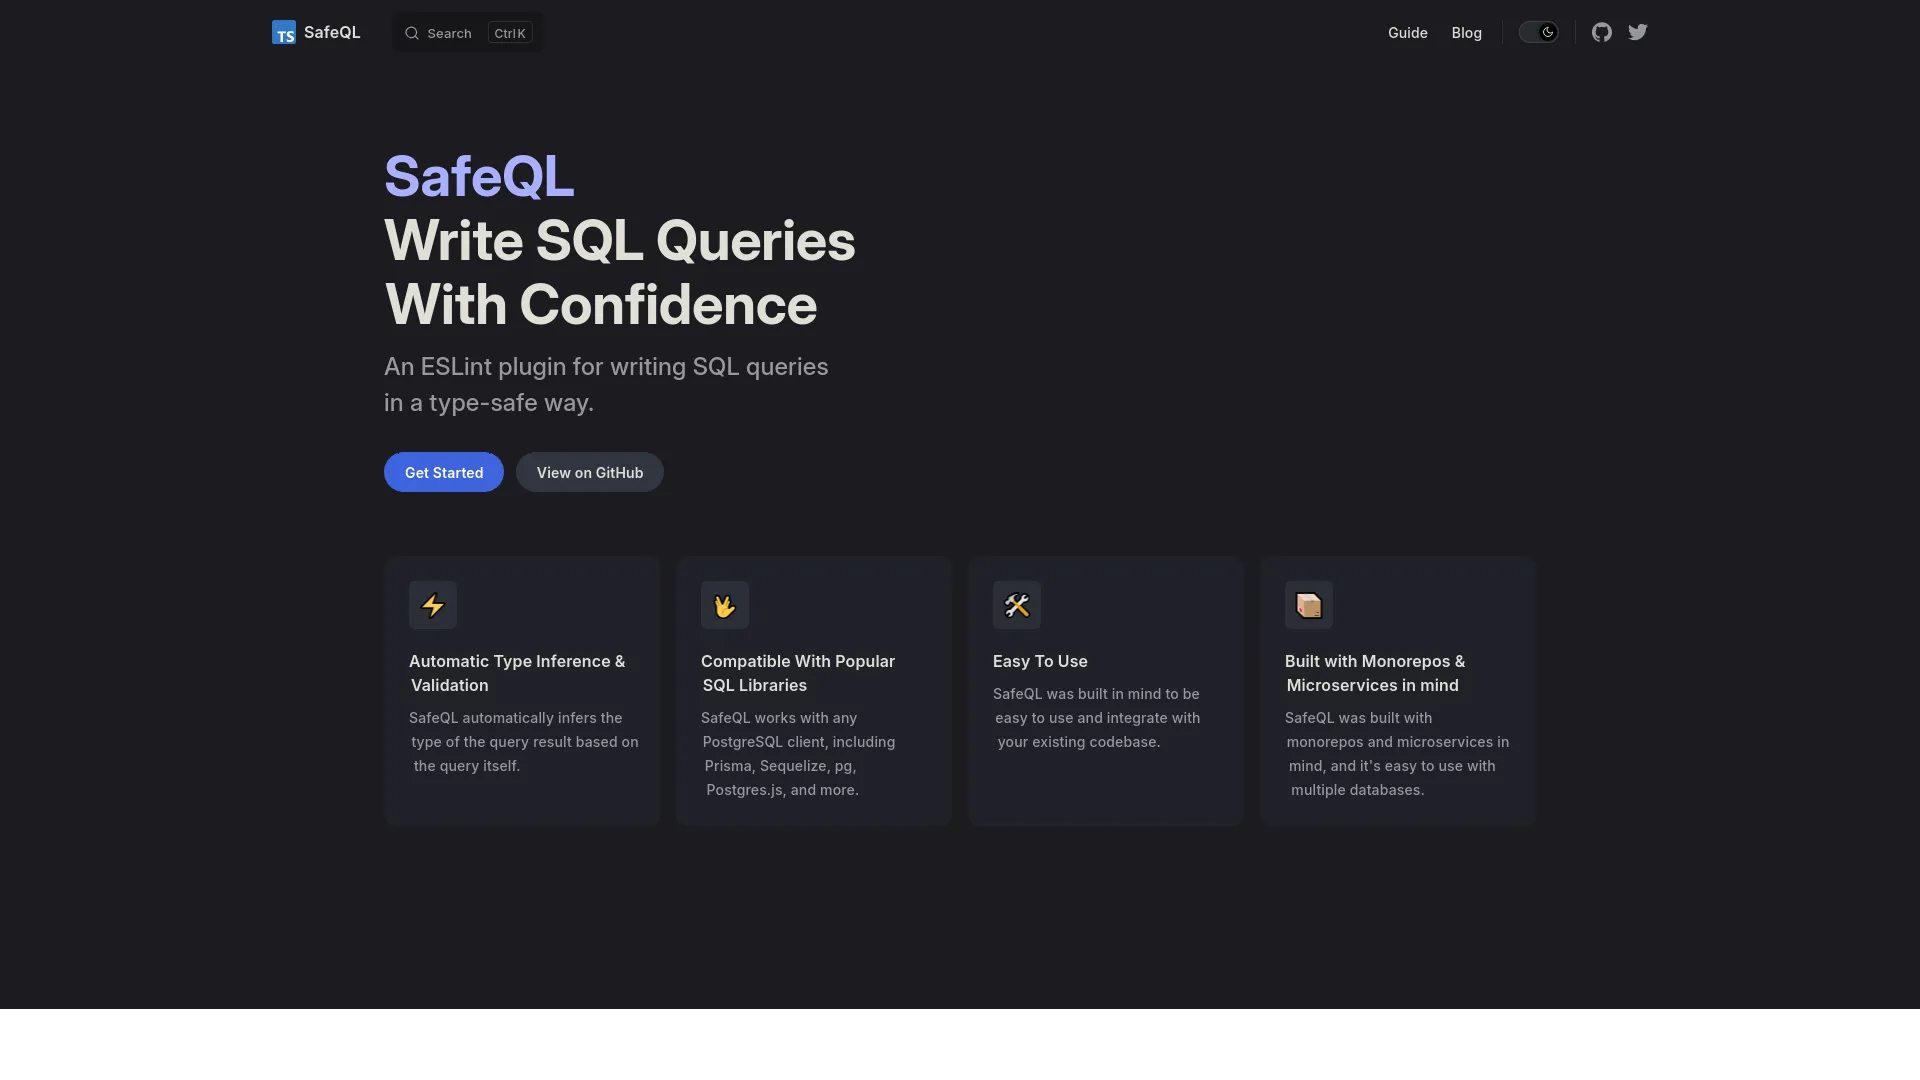Click the Ctrl K shortcut badge
The image size is (1920, 1080).
point(510,33)
